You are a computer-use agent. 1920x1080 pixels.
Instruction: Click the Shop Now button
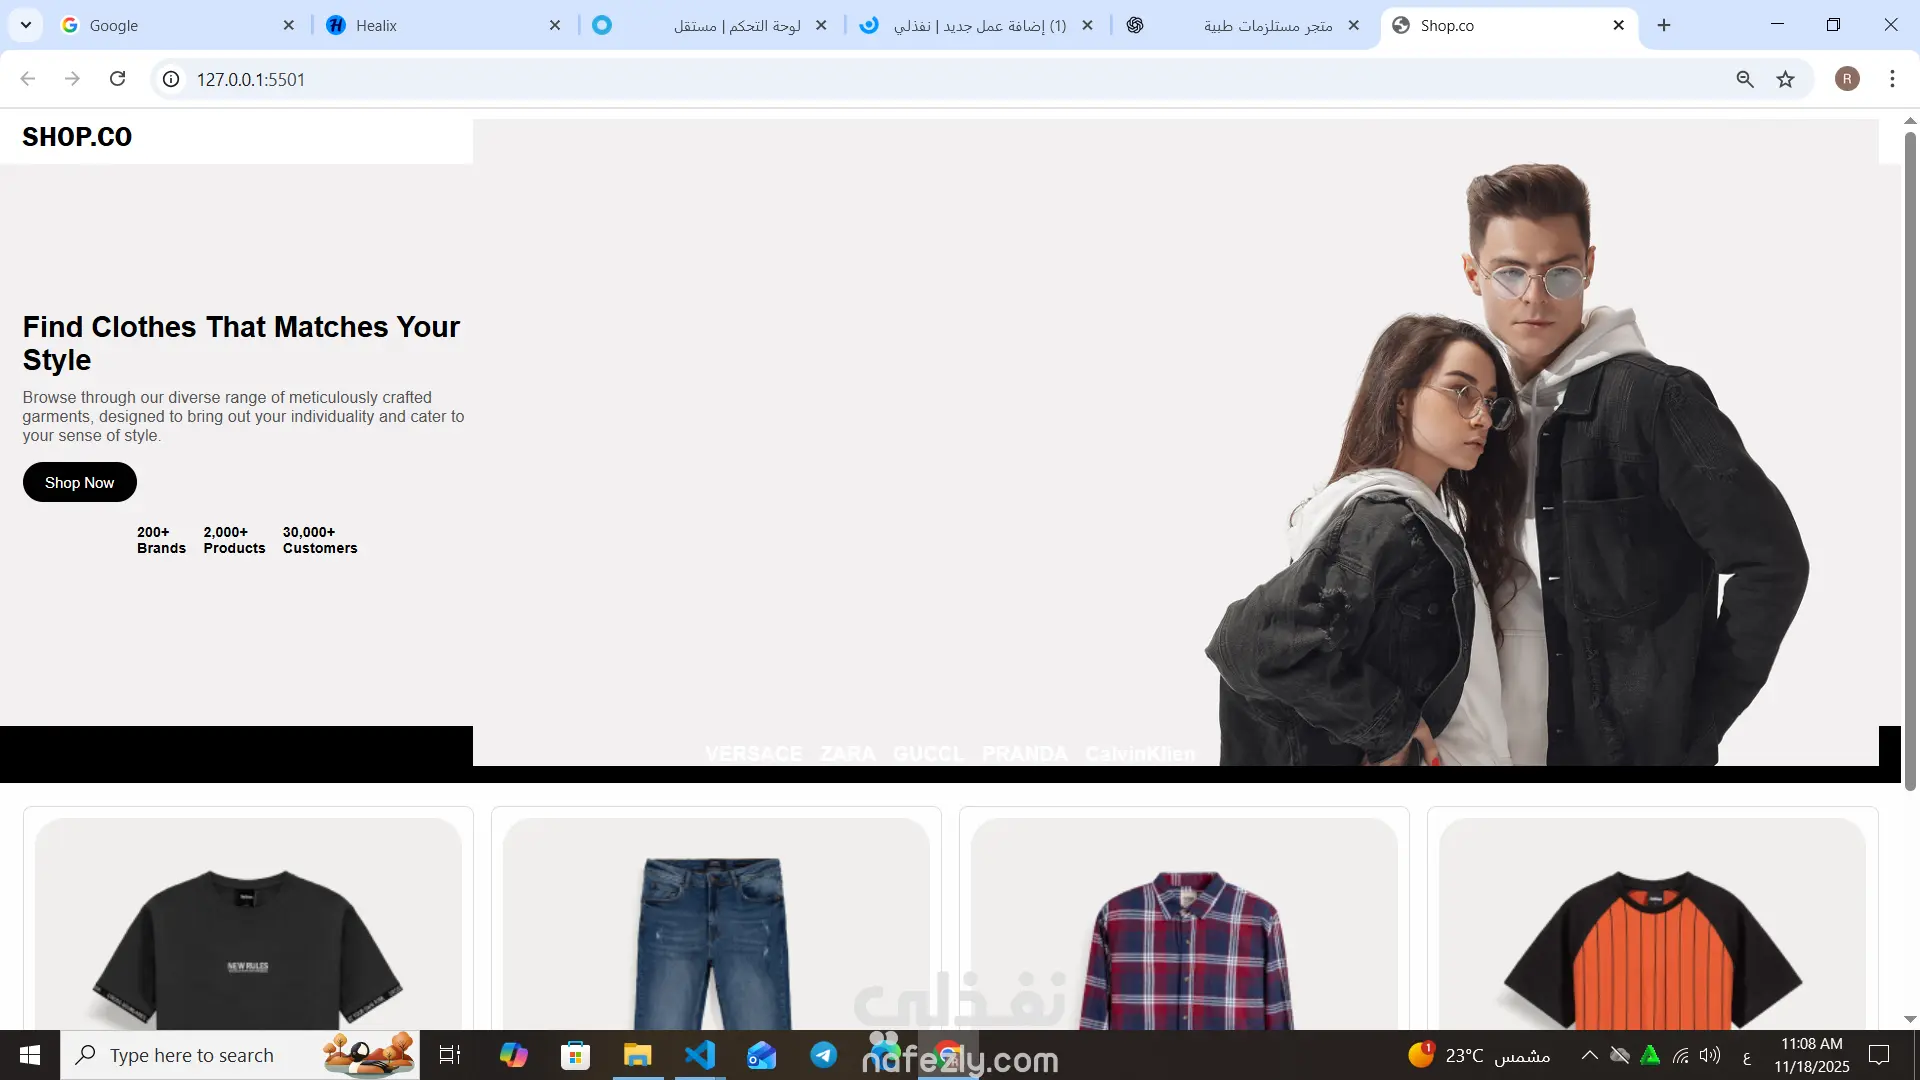(79, 482)
